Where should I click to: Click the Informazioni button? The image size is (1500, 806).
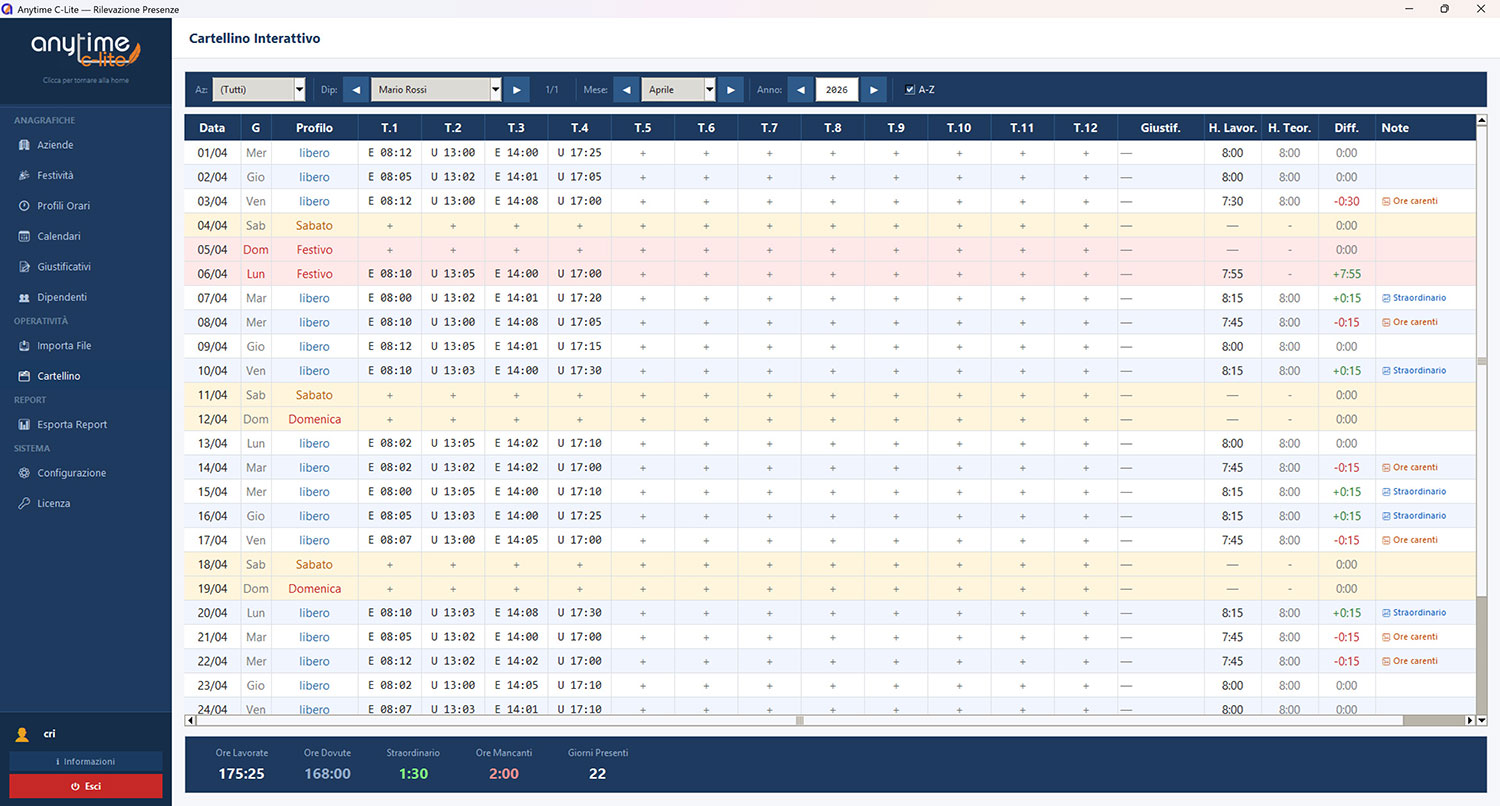(x=85, y=762)
